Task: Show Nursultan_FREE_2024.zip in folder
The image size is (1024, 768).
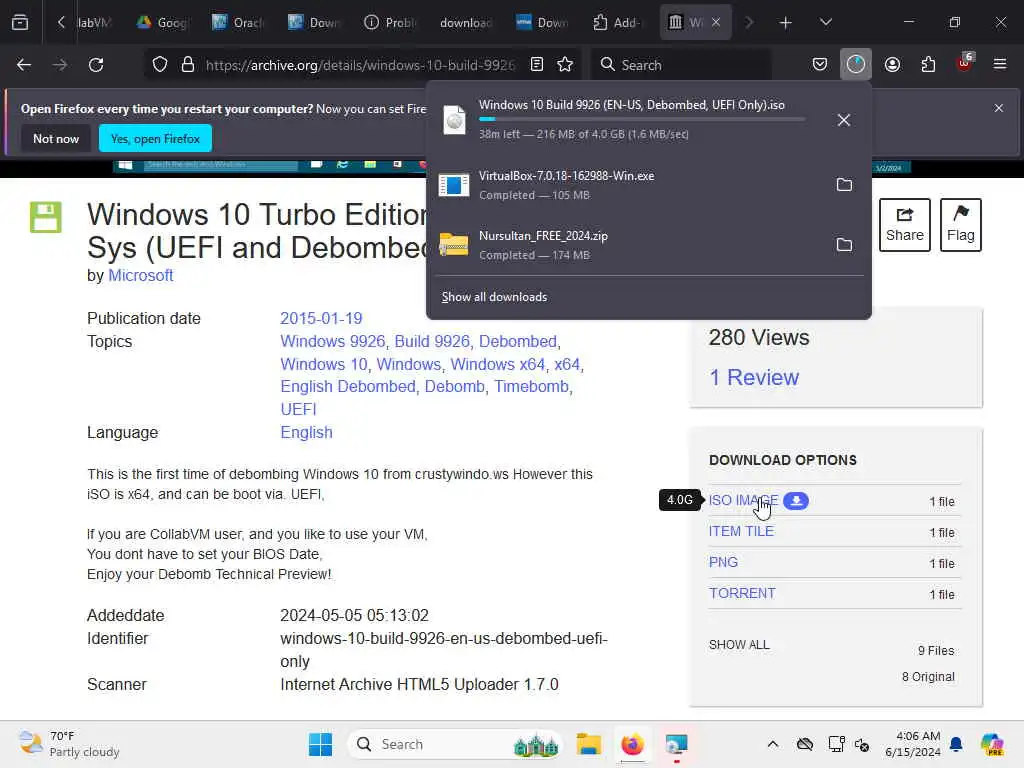Action: [844, 245]
